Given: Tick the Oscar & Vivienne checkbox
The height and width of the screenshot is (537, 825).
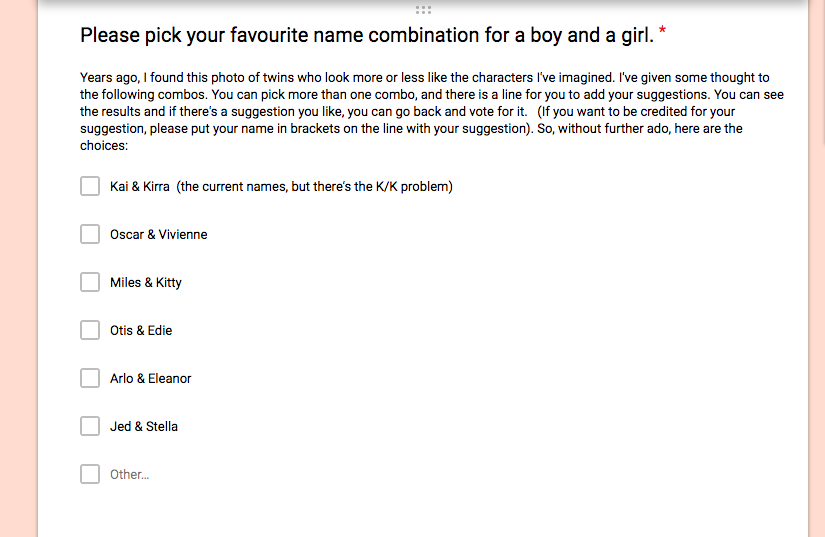Looking at the screenshot, I should click(x=90, y=234).
